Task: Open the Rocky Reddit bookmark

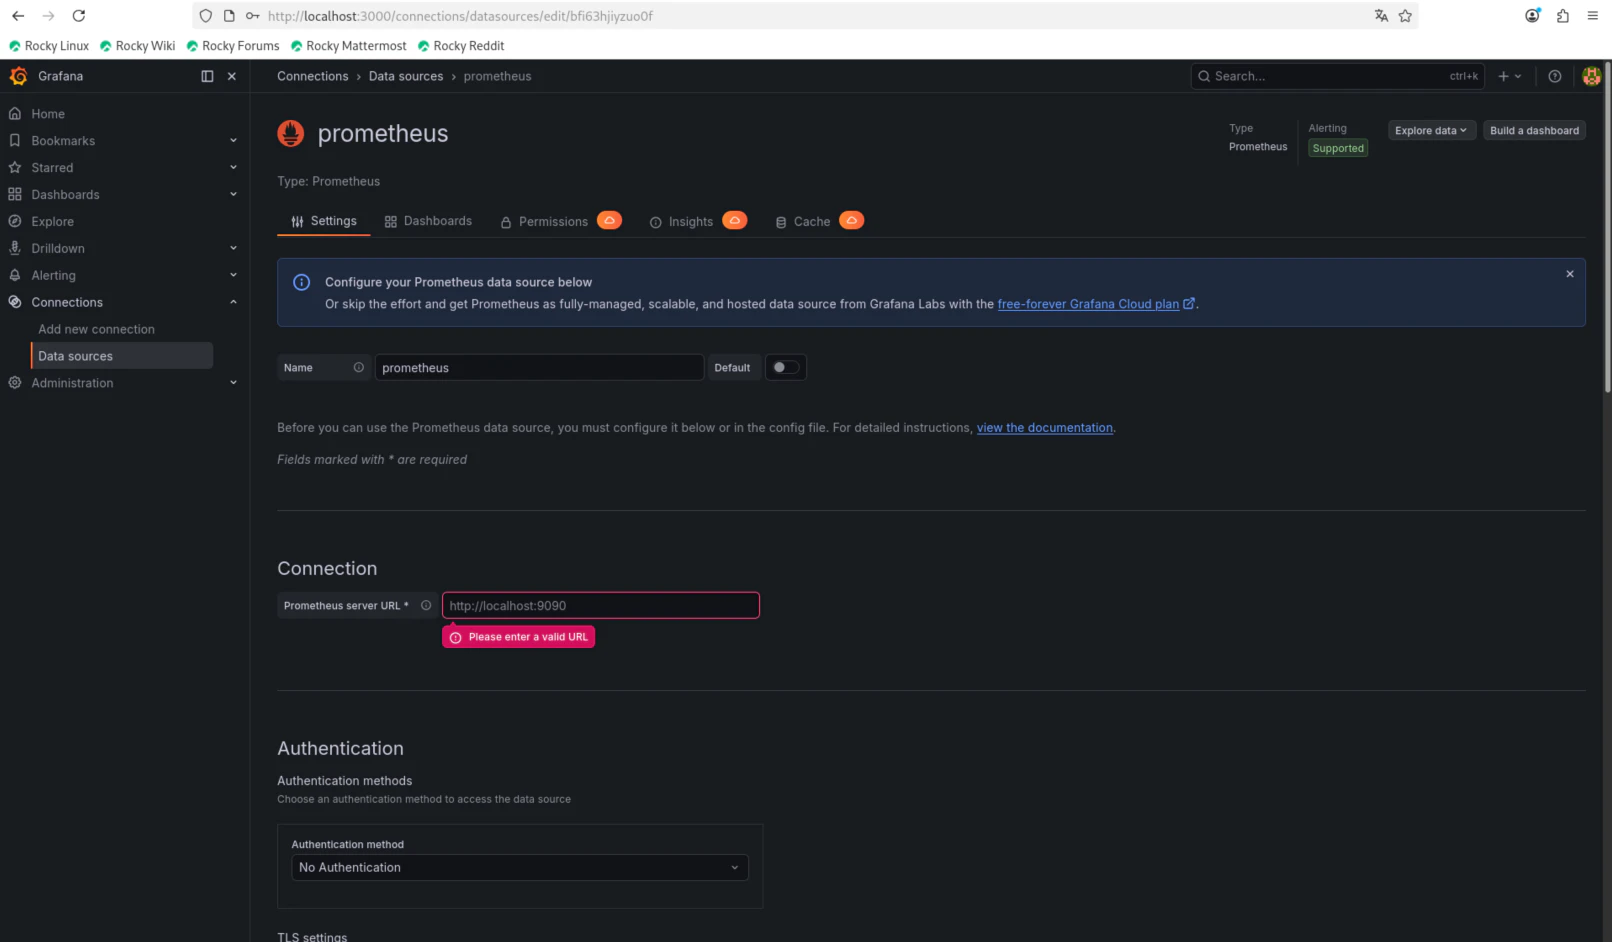Action: (x=461, y=46)
